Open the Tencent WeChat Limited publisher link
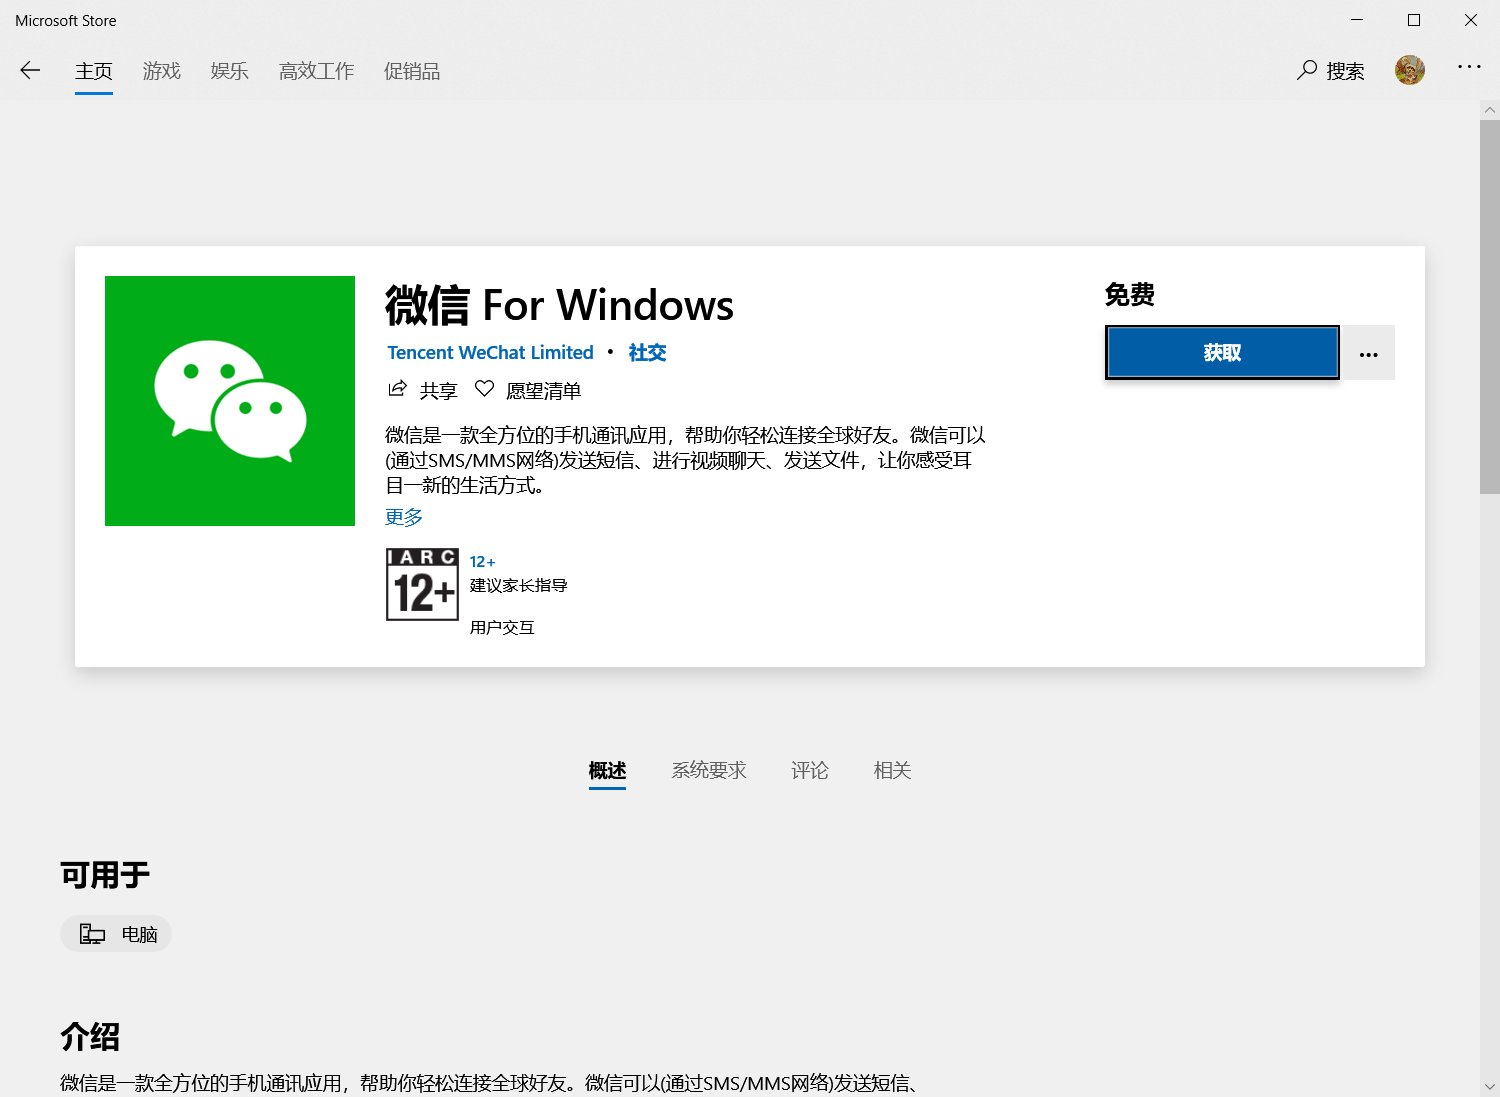Image resolution: width=1500 pixels, height=1097 pixels. point(490,353)
